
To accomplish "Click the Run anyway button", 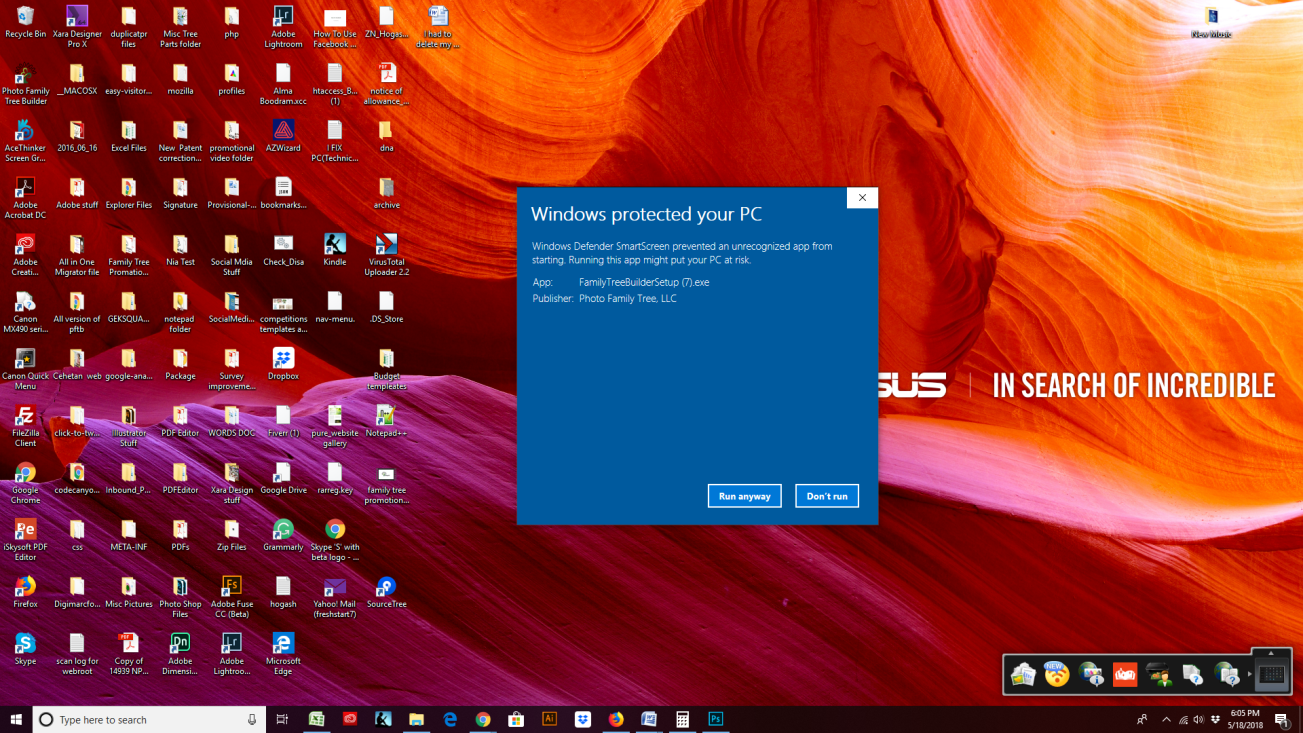I will (744, 496).
